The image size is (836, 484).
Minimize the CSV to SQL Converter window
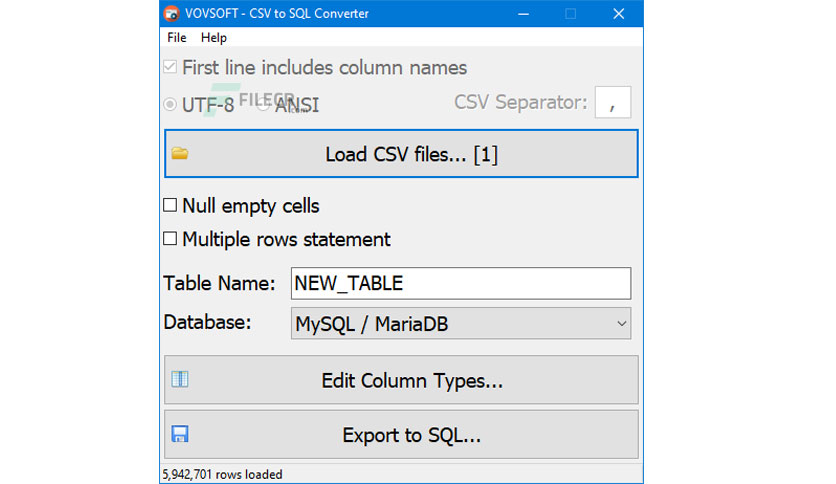click(524, 14)
